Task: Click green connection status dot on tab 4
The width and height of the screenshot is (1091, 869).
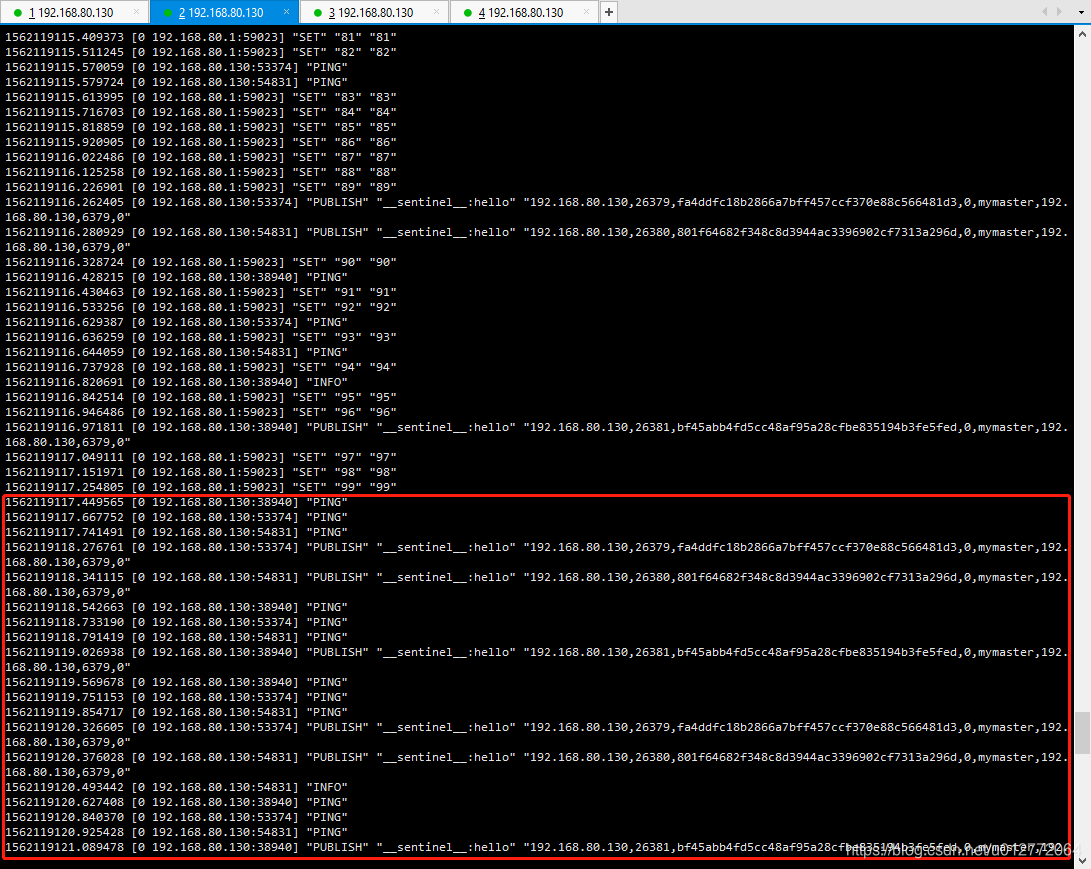Action: point(468,13)
